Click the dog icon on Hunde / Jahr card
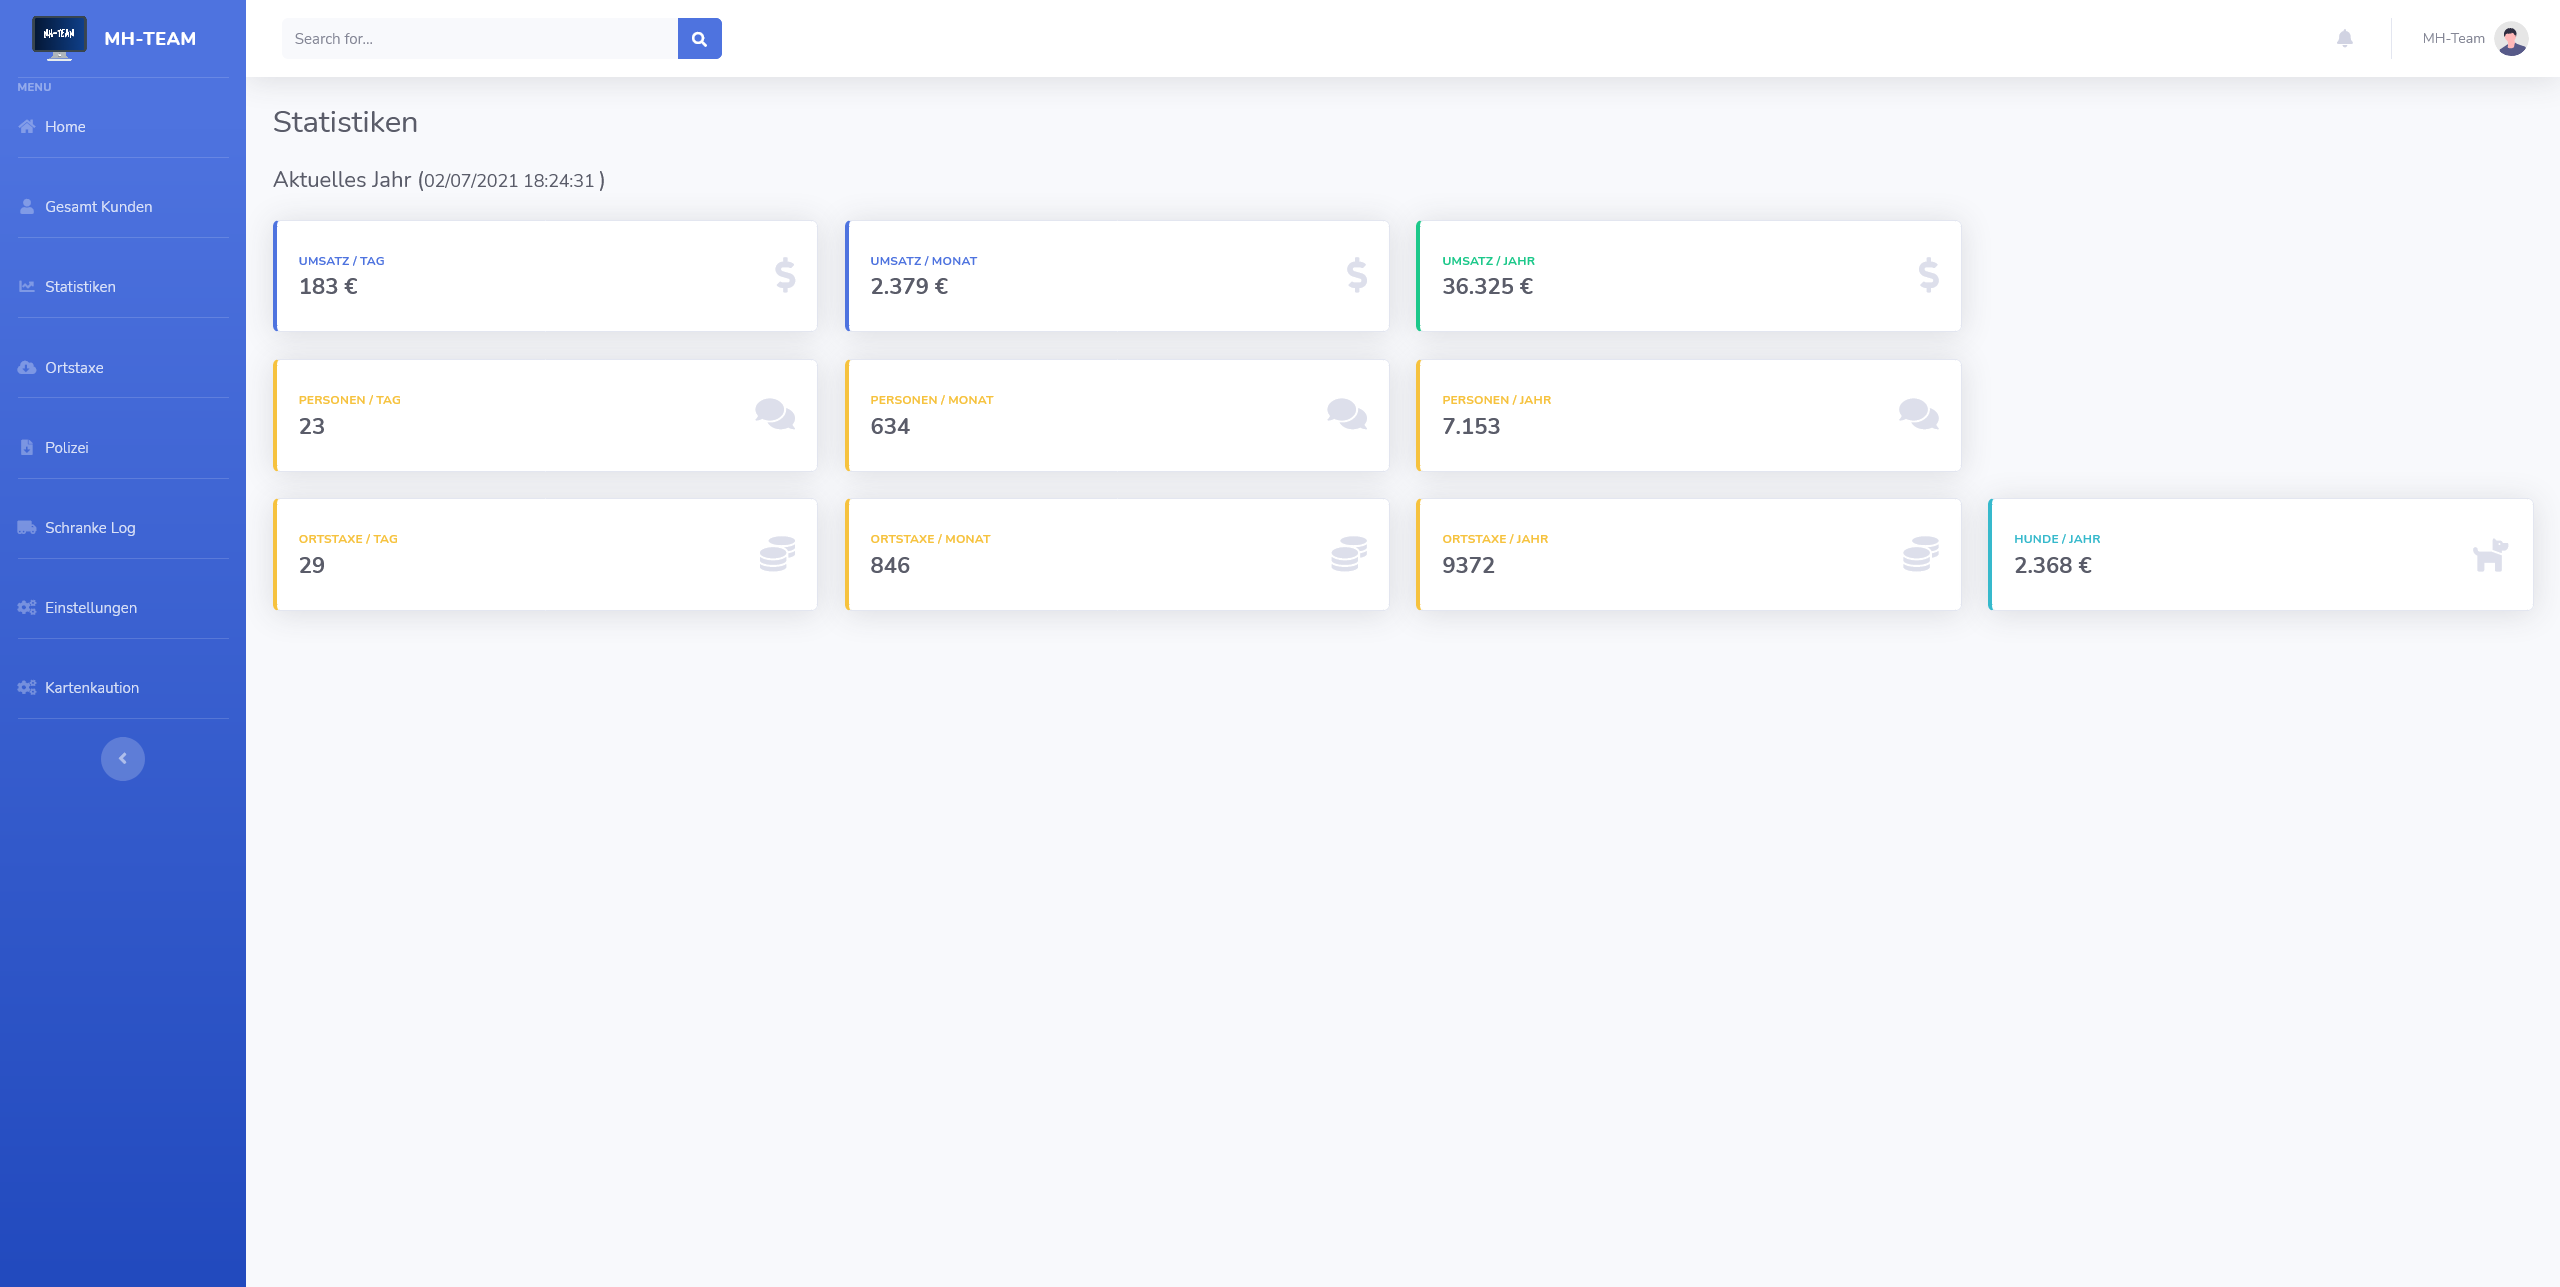The width and height of the screenshot is (2560, 1287). [2490, 555]
